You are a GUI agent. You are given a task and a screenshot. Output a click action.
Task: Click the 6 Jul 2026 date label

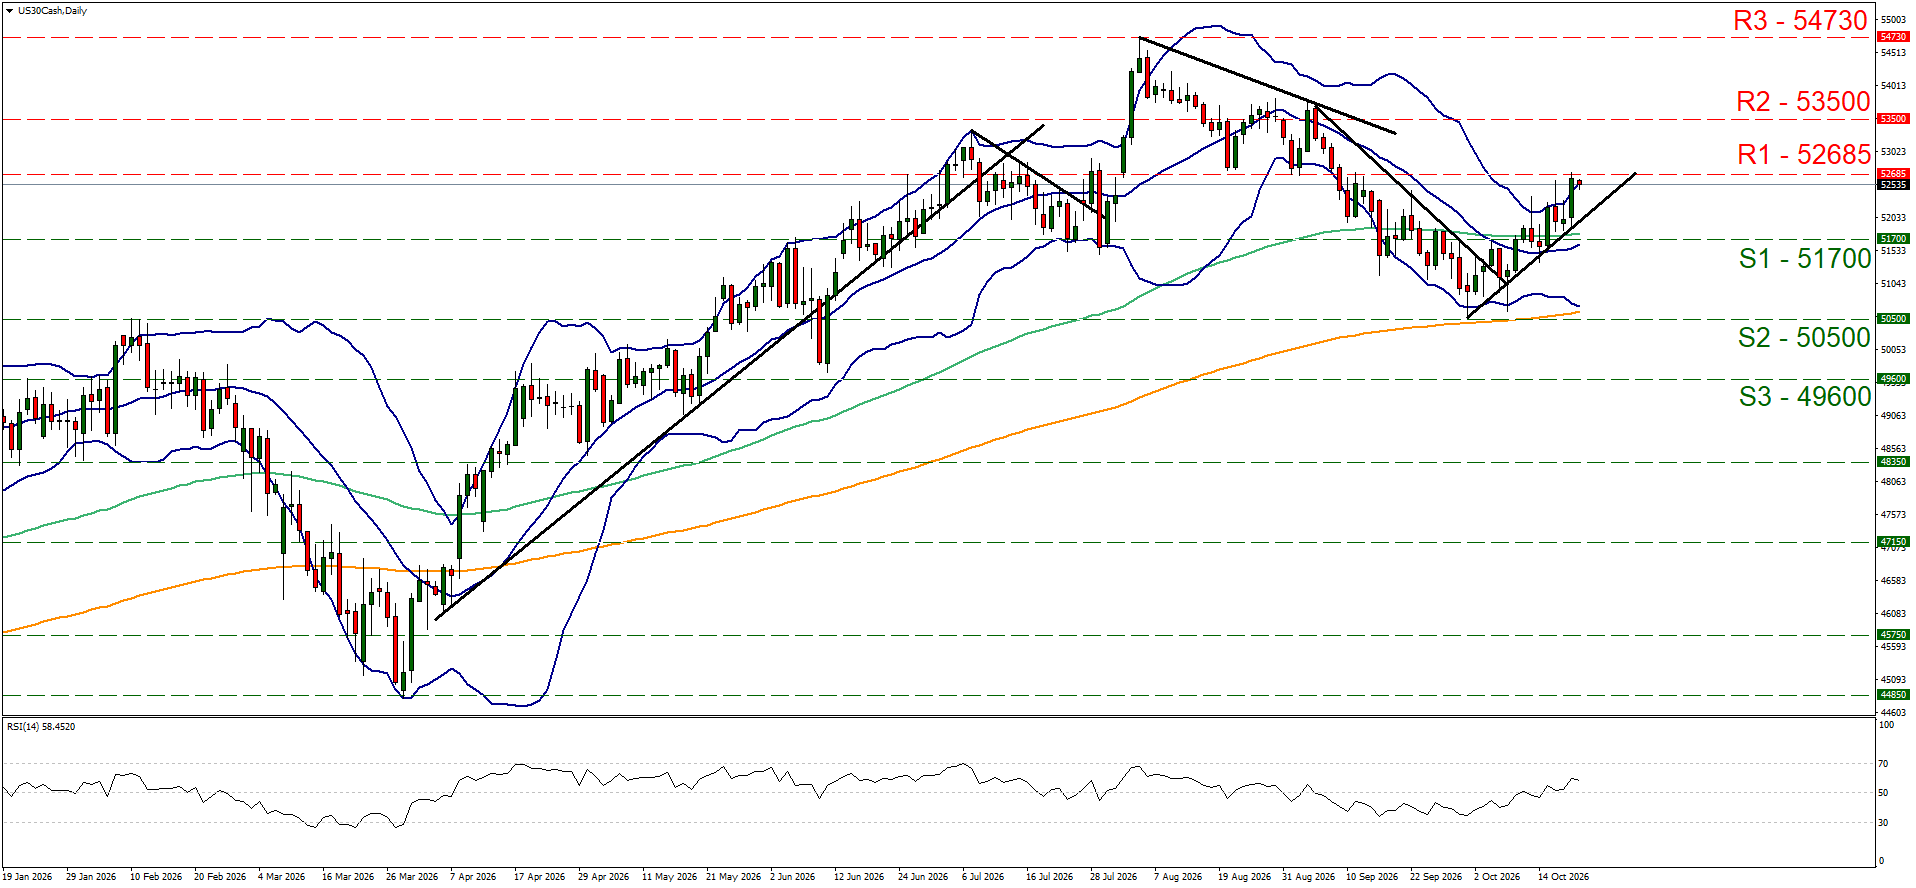coord(983,877)
